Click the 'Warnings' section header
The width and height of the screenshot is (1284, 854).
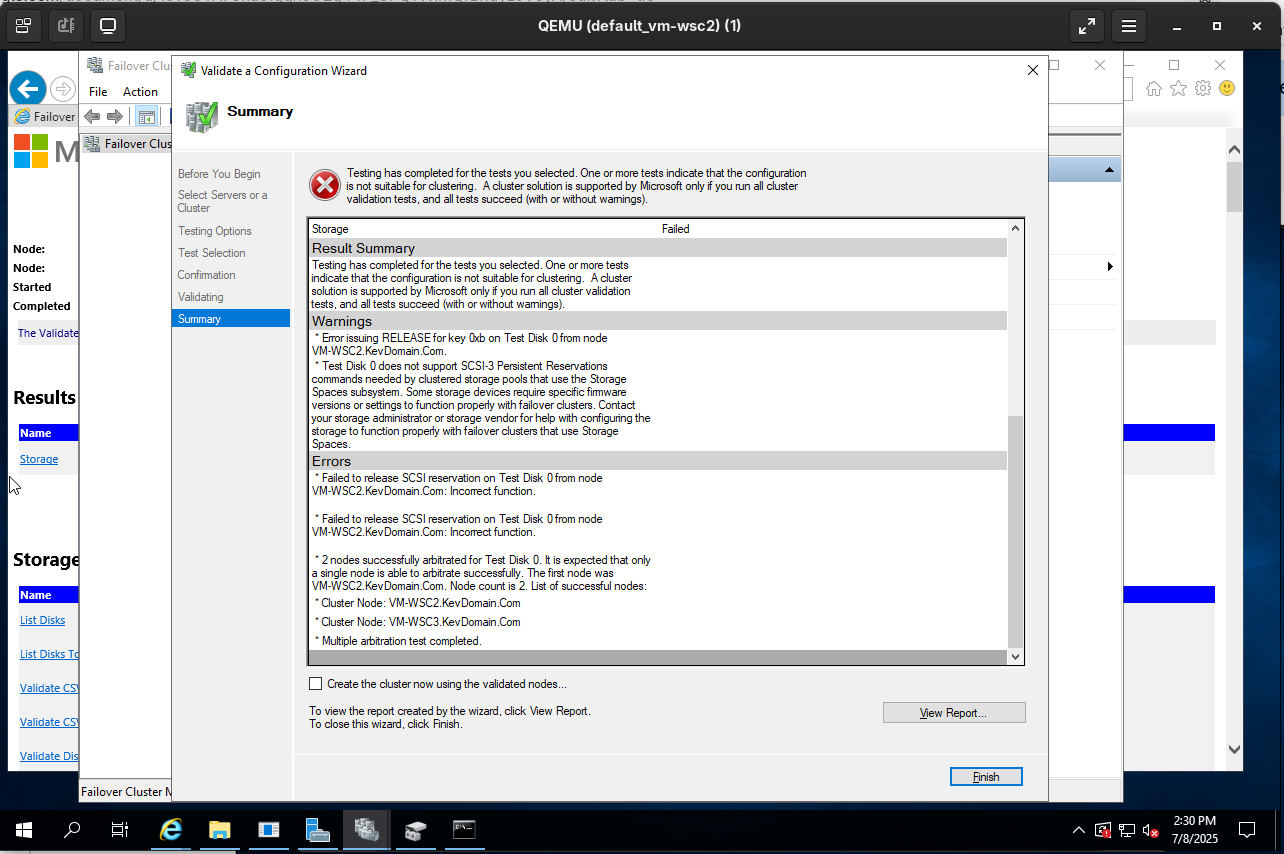tap(658, 321)
